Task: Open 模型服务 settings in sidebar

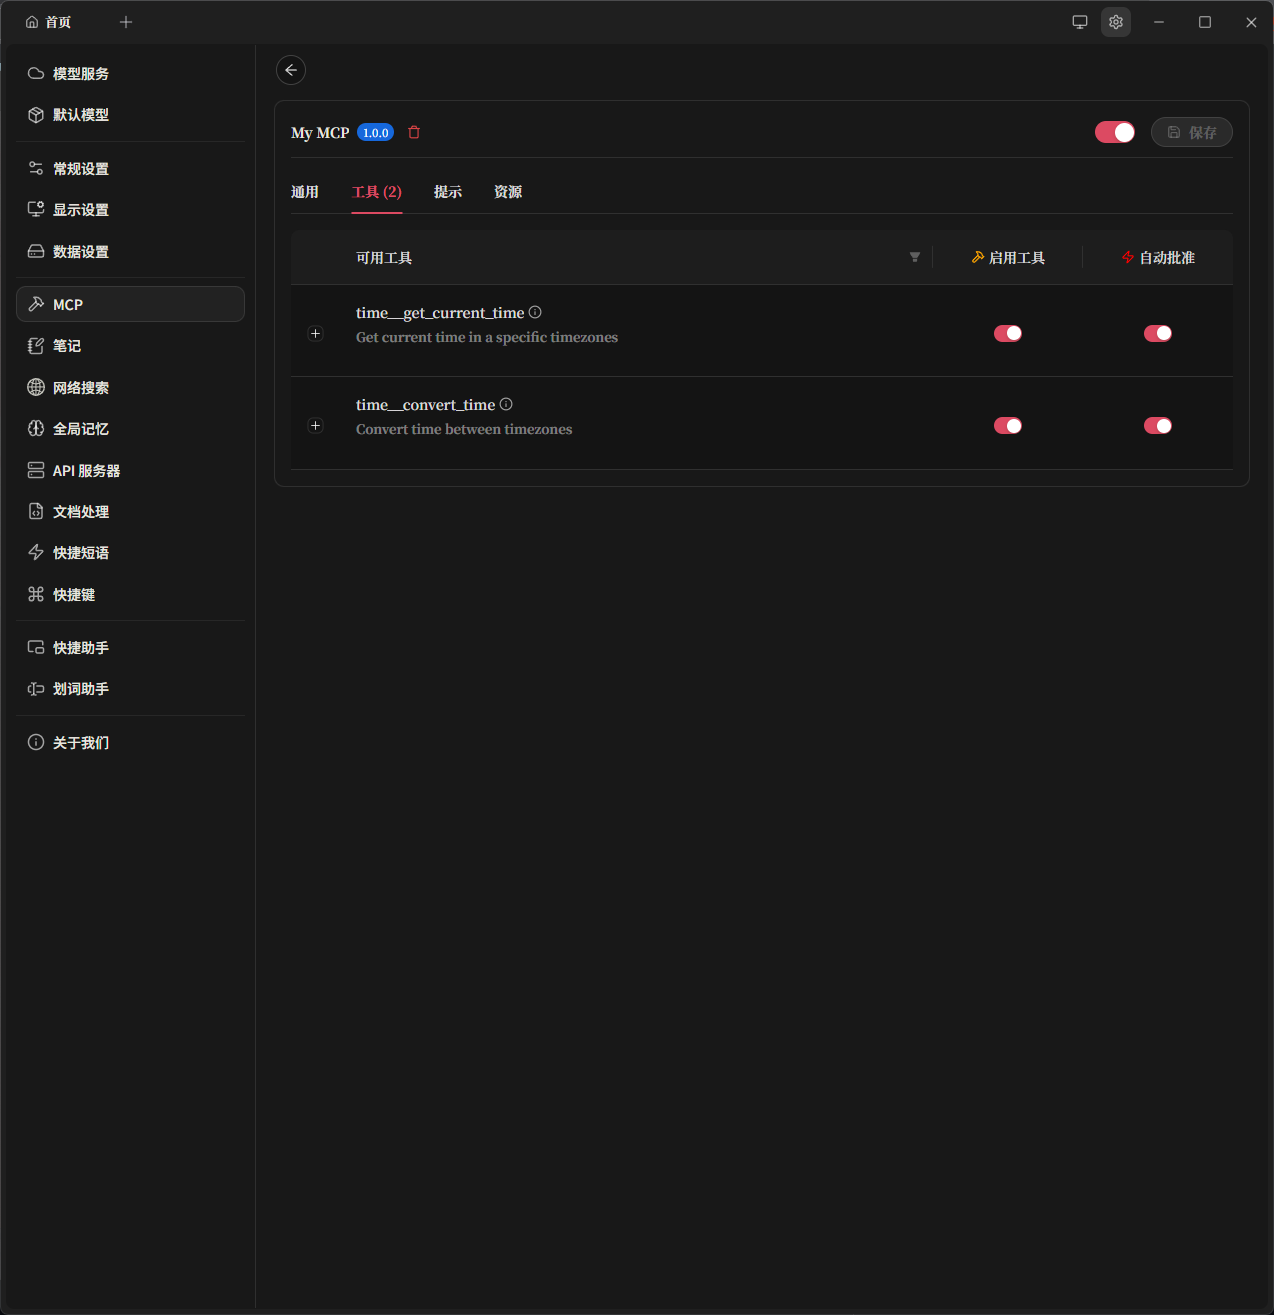Action: coord(80,74)
